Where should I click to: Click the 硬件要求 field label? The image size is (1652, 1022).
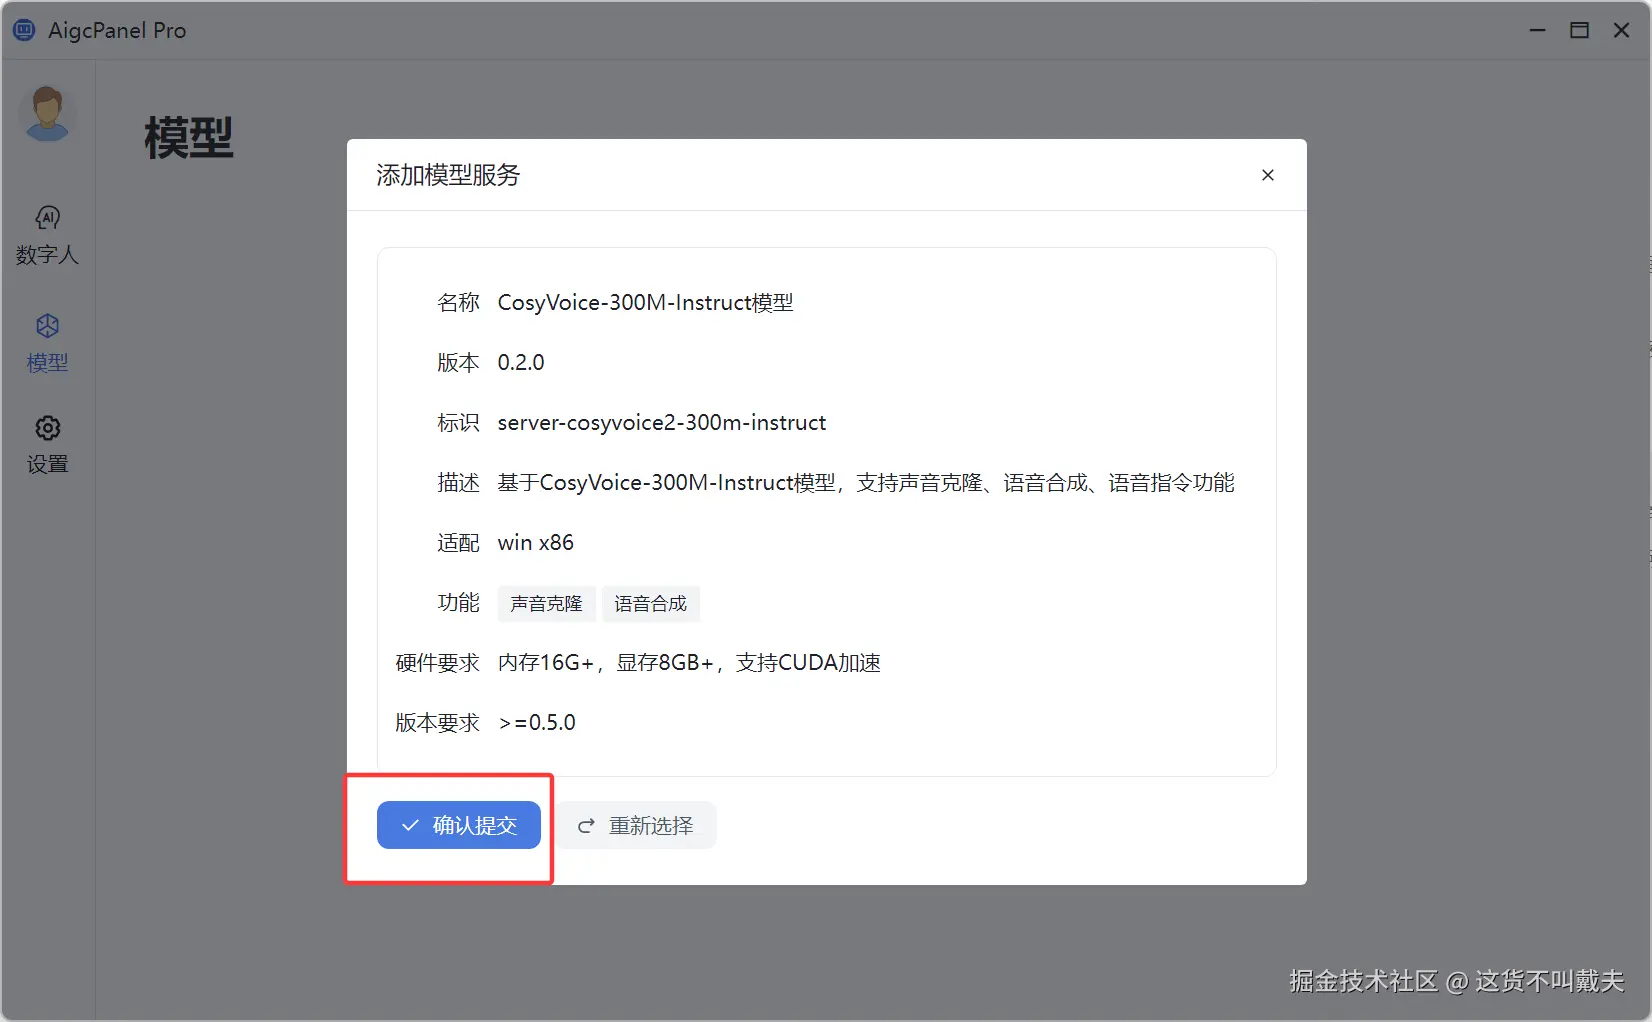click(437, 663)
